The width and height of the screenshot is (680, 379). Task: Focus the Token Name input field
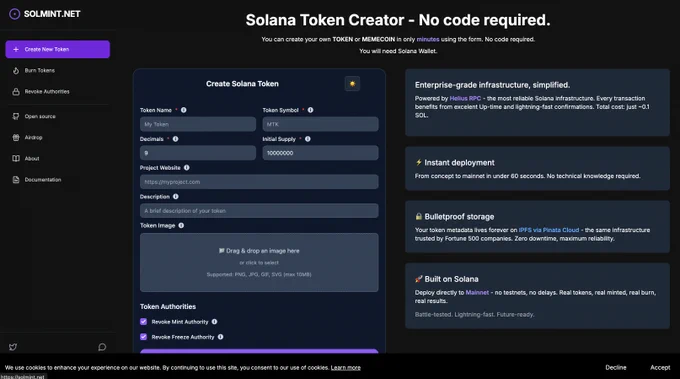(198, 124)
